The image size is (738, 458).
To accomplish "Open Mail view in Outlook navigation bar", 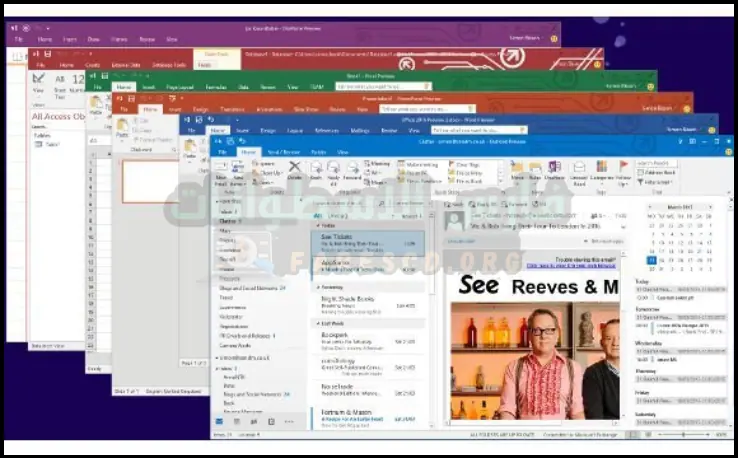I will [219, 421].
